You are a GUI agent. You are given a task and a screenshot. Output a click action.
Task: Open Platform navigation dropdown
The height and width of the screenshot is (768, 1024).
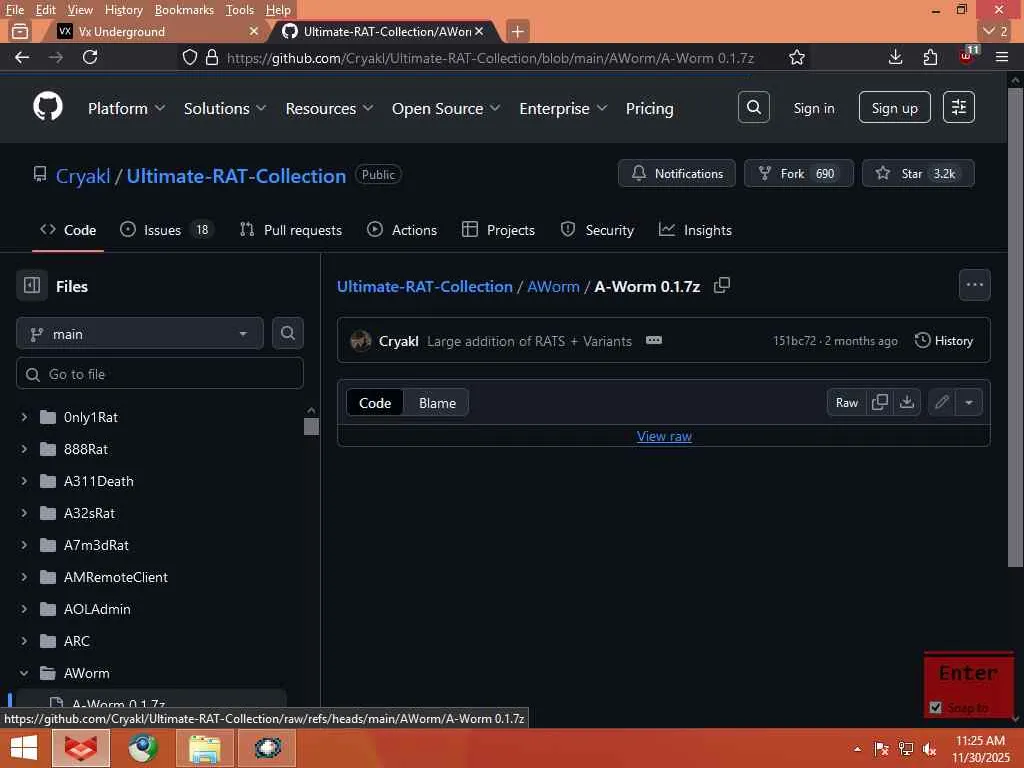pos(126,108)
